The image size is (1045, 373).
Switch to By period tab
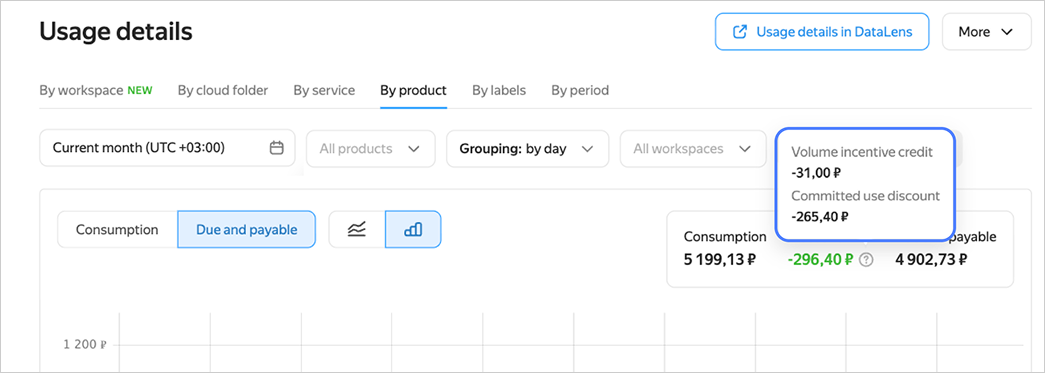click(580, 90)
